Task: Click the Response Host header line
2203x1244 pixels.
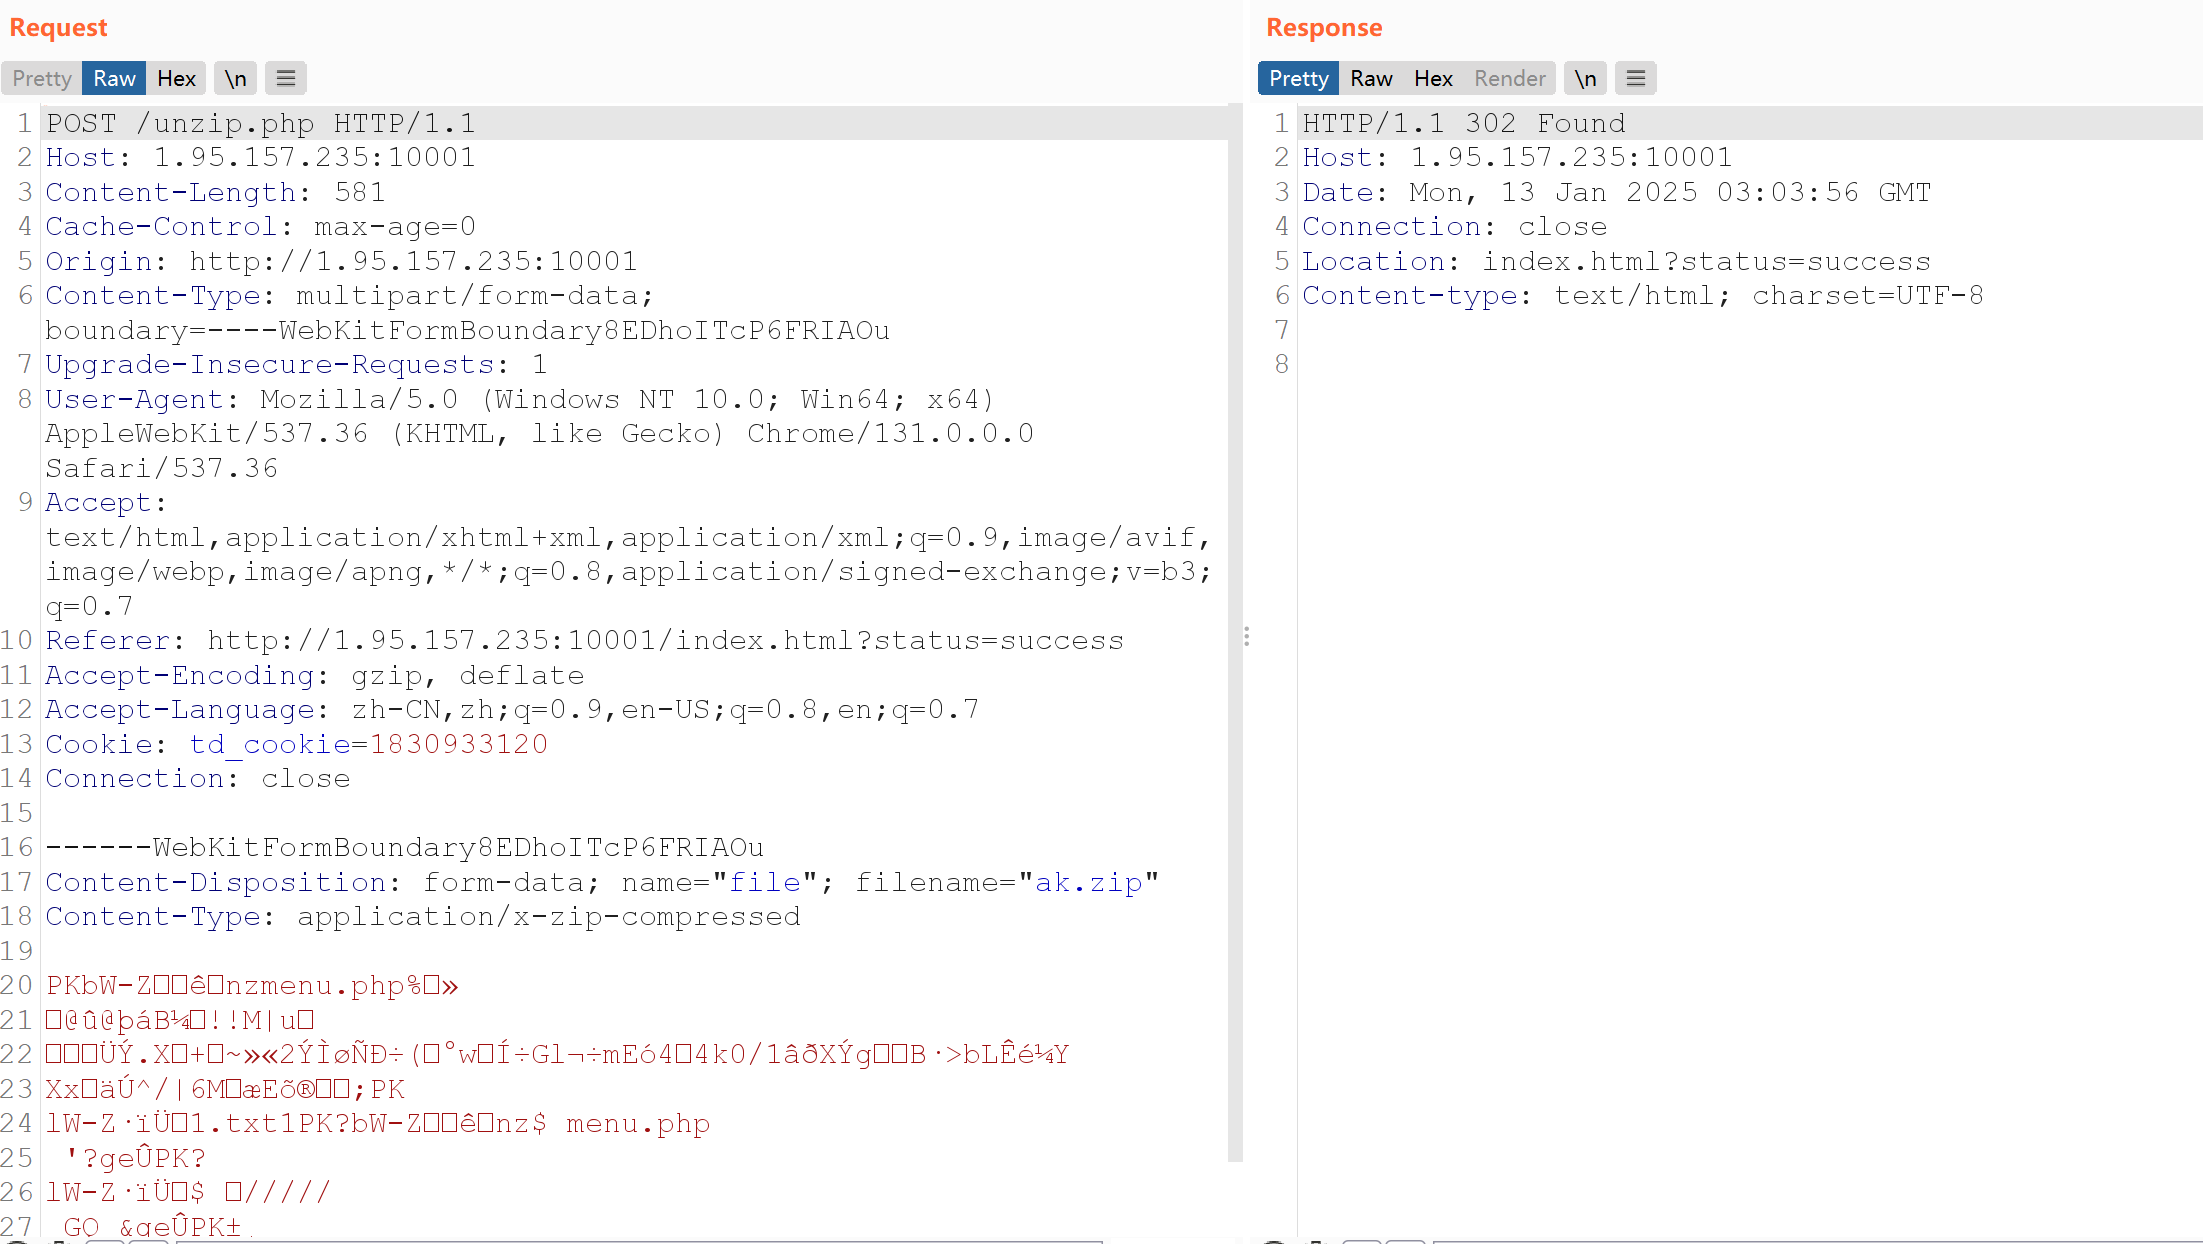Action: point(1517,158)
